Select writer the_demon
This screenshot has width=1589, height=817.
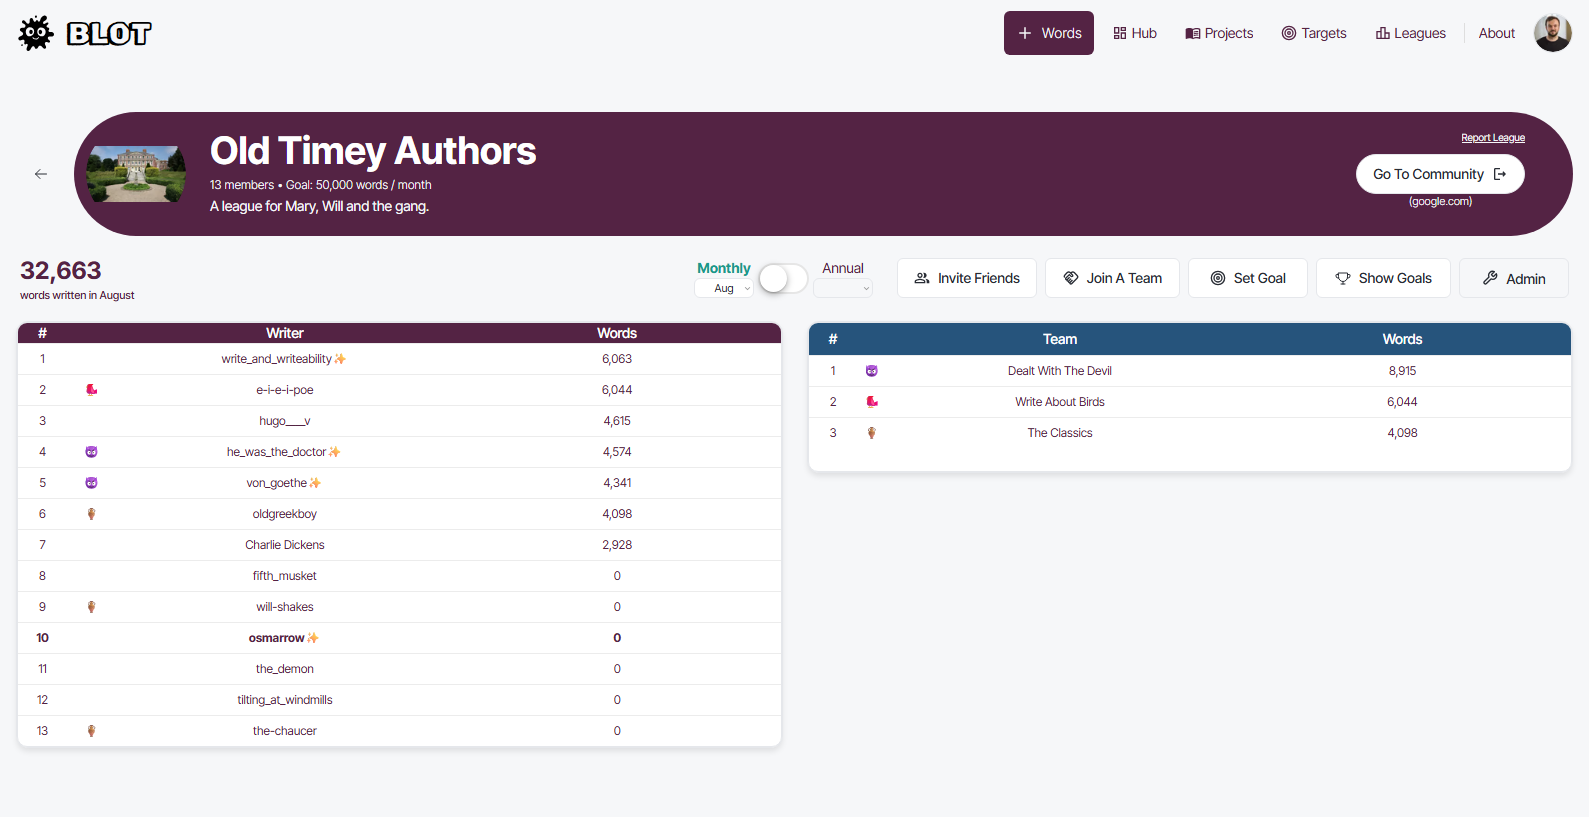[285, 669]
